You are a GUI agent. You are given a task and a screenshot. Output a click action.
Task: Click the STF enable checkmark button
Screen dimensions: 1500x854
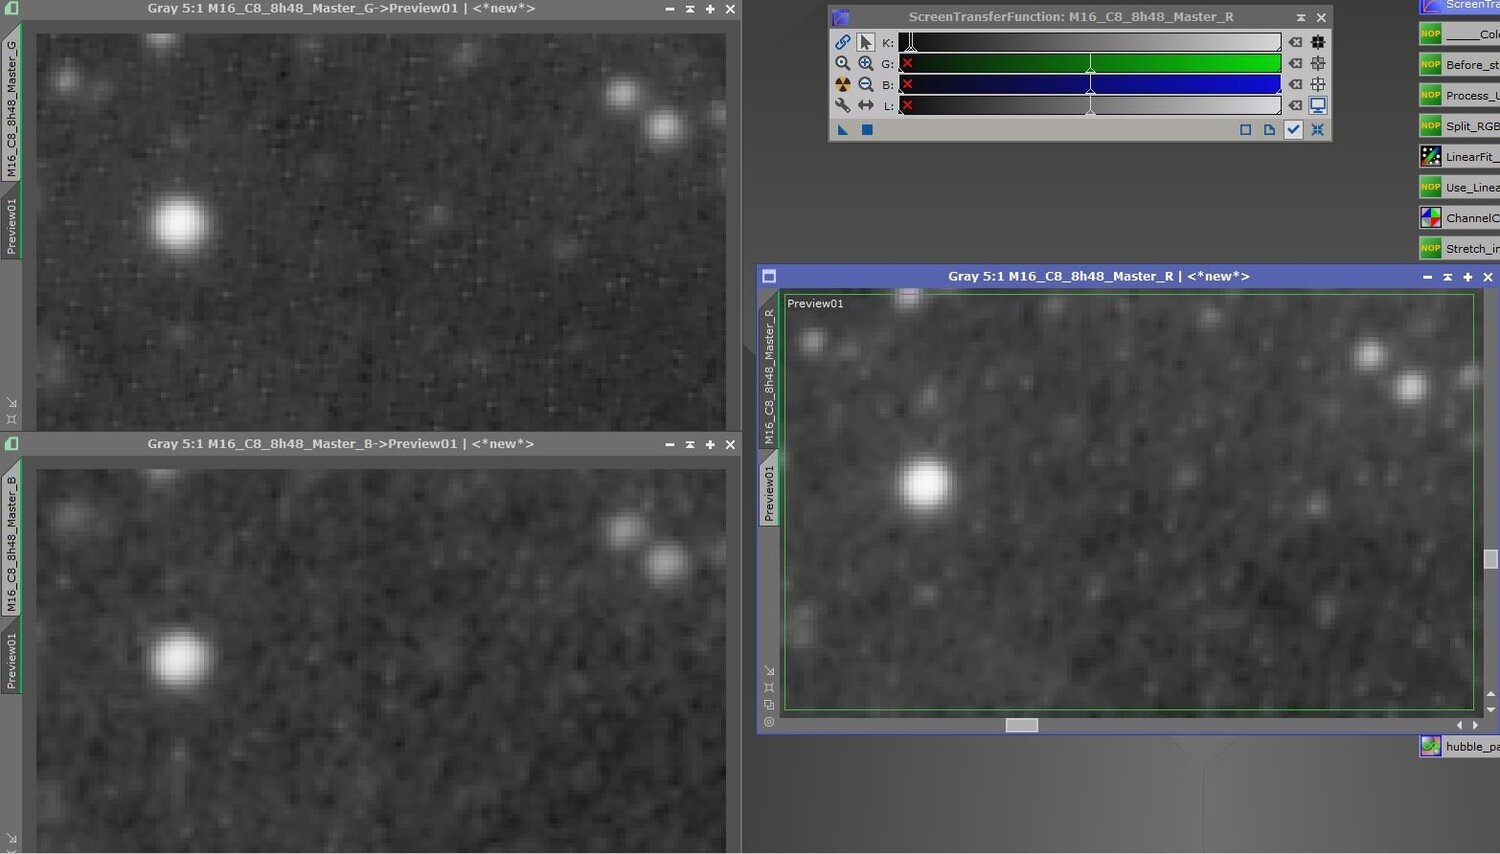click(1293, 129)
